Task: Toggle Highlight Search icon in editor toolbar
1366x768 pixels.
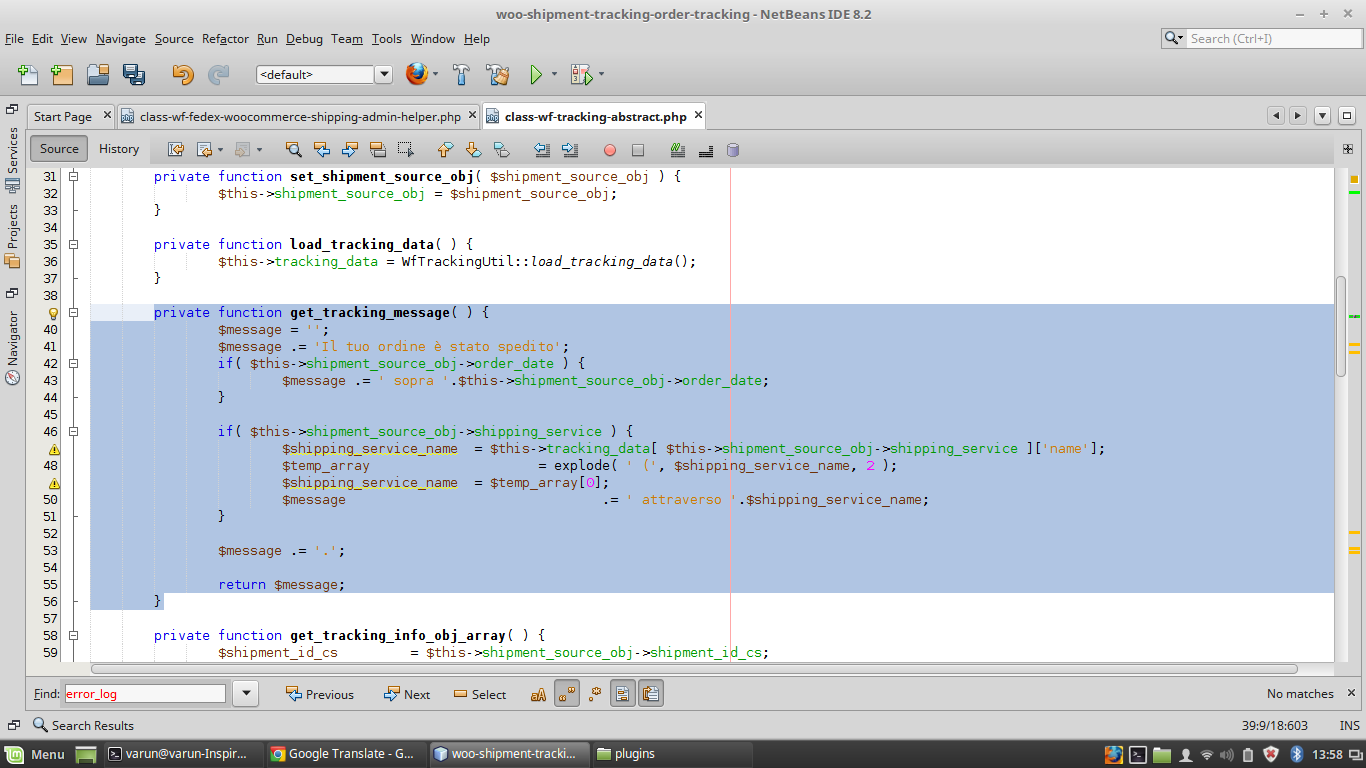Action: coord(378,150)
